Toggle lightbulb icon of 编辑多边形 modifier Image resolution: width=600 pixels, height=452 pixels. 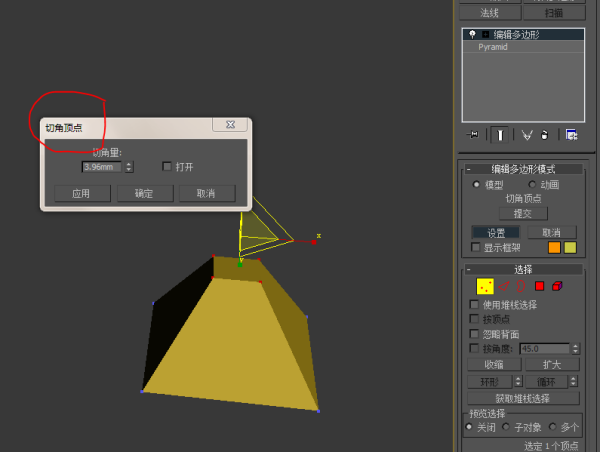point(472,34)
